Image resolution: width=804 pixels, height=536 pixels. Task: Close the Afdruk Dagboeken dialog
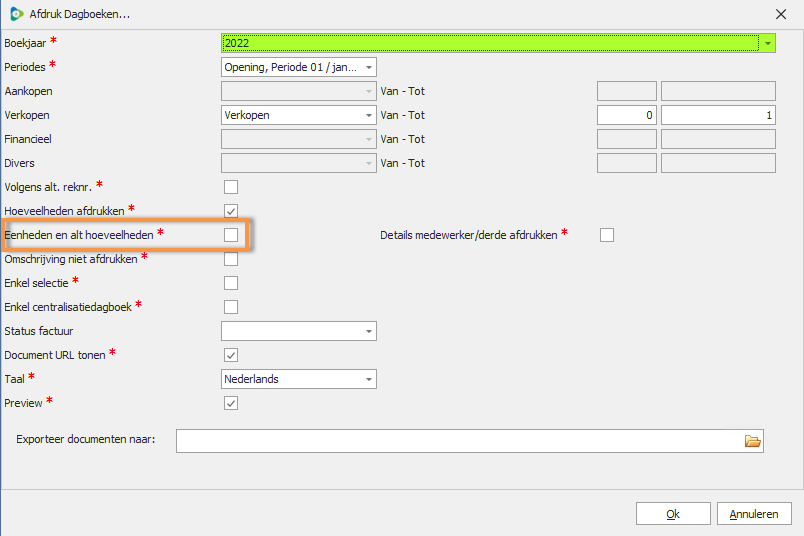(780, 14)
